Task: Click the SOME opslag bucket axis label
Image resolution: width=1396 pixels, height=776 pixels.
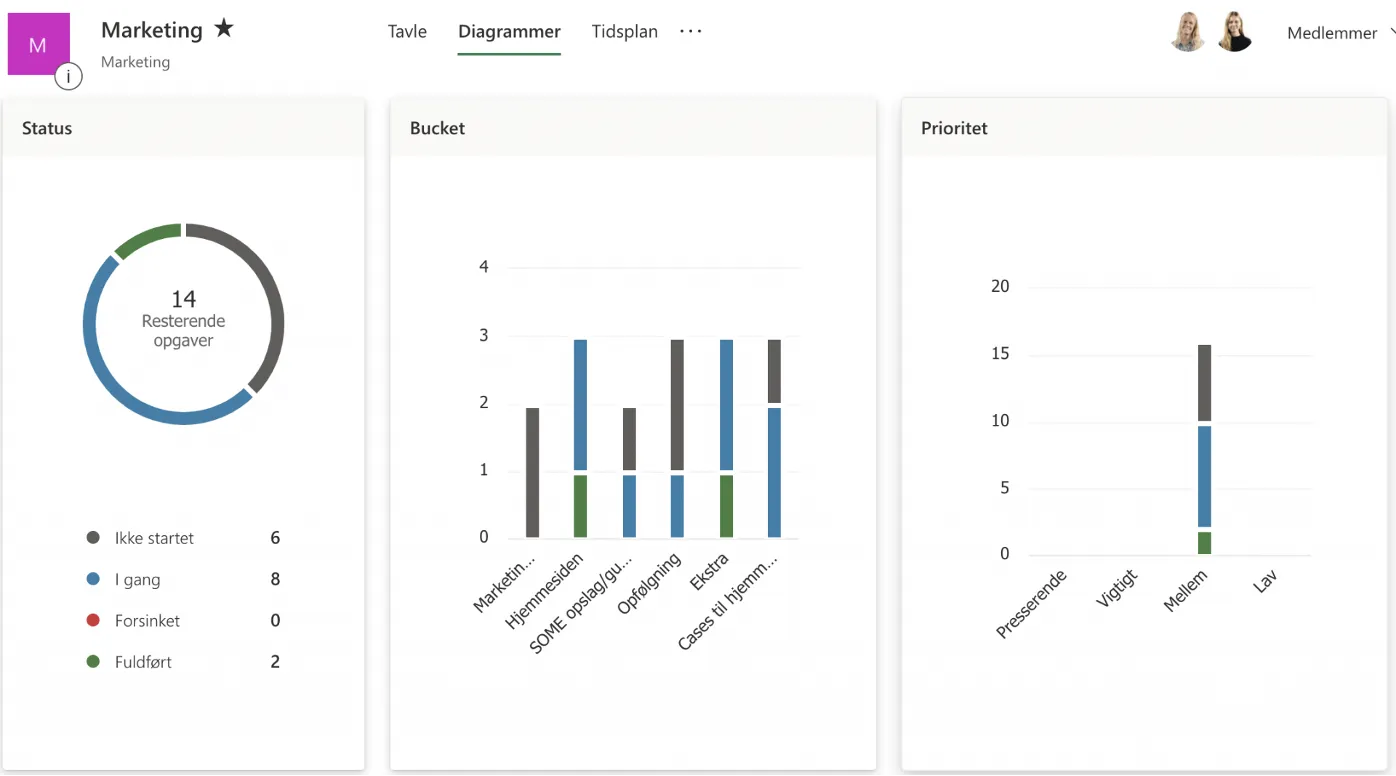Action: coord(581,603)
